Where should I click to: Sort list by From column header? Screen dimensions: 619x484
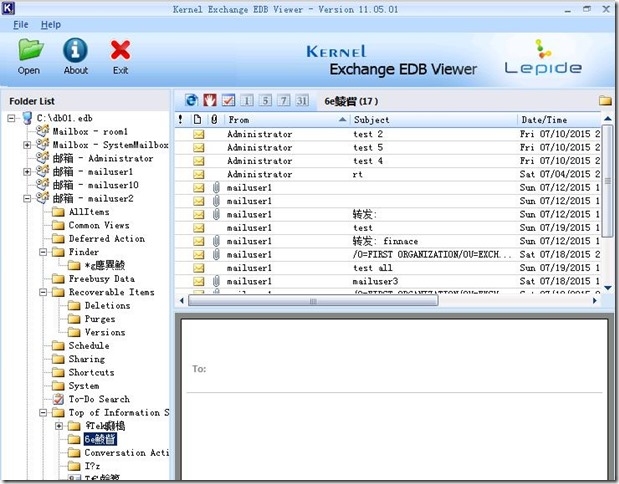pos(287,119)
